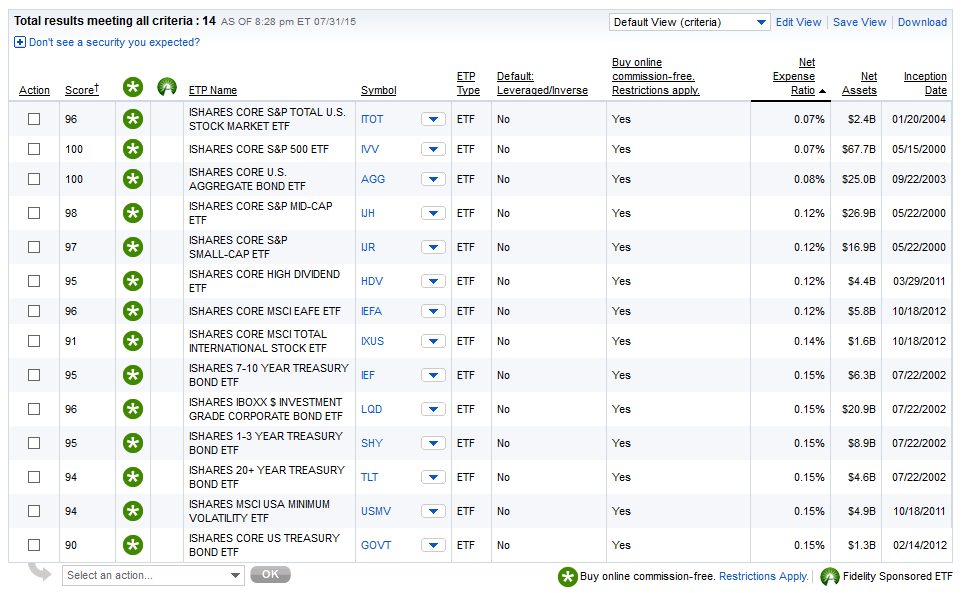This screenshot has height=593, width=968.
Task: Sort by ETP Name column header
Action: click(213, 90)
